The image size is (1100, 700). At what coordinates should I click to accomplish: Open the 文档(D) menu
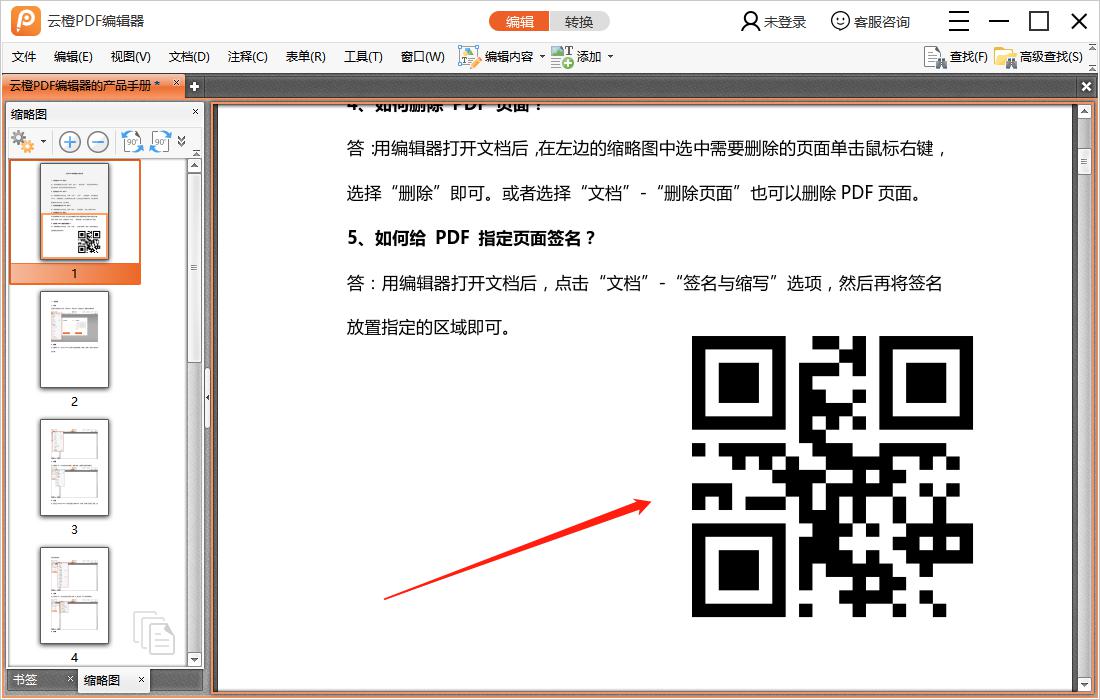189,57
